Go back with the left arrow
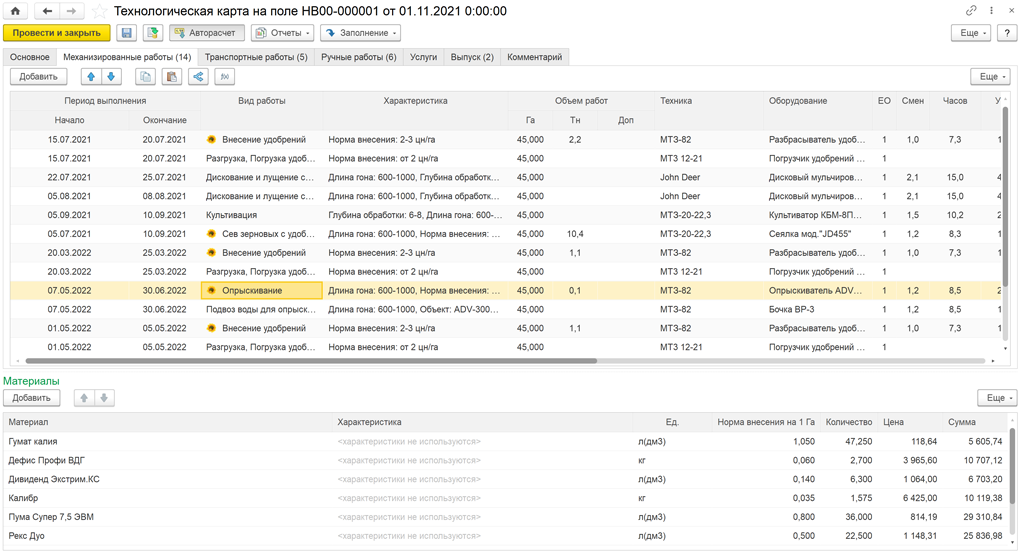Viewport: 1024px width, 555px height. (x=47, y=11)
